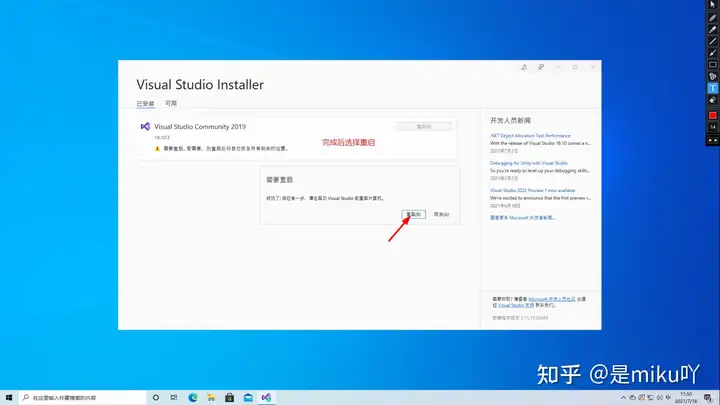This screenshot has height=405, width=720.
Task: Click the notifications bell icon in installer
Action: (x=524, y=68)
